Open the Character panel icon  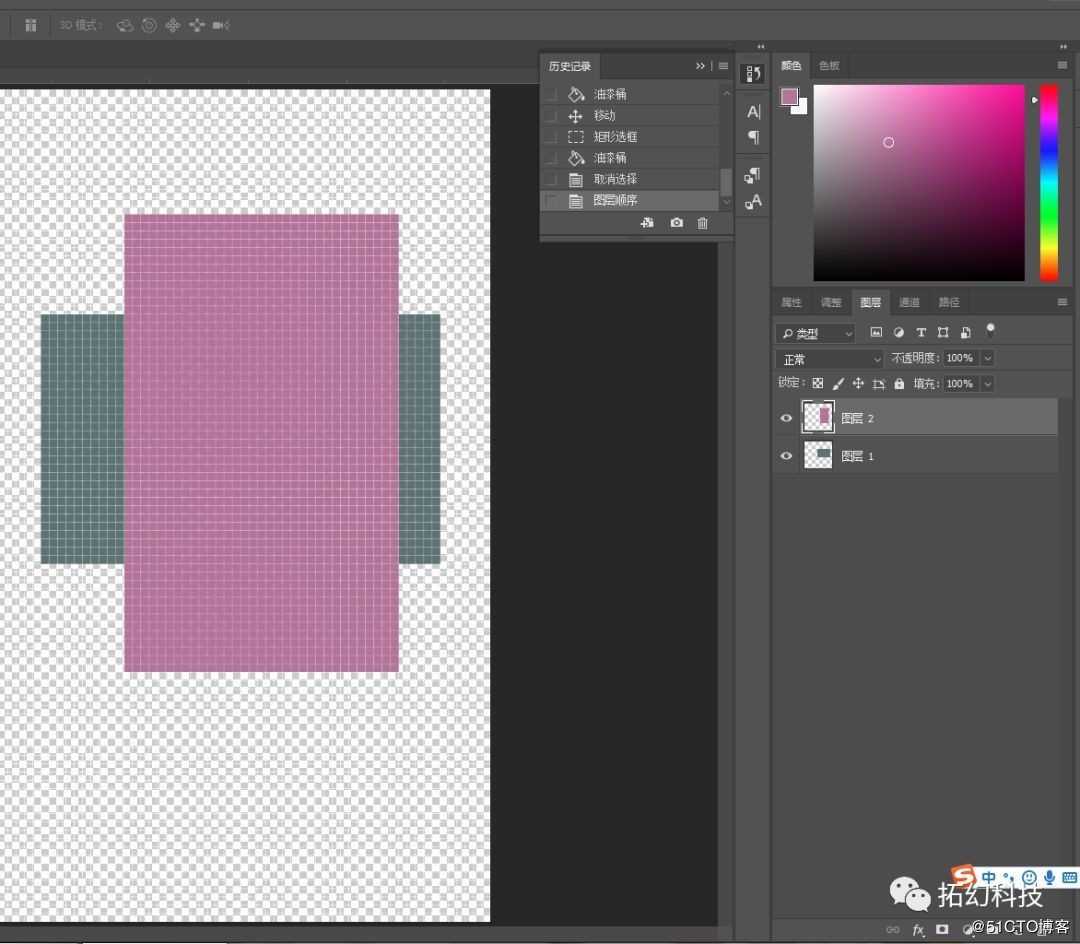753,112
